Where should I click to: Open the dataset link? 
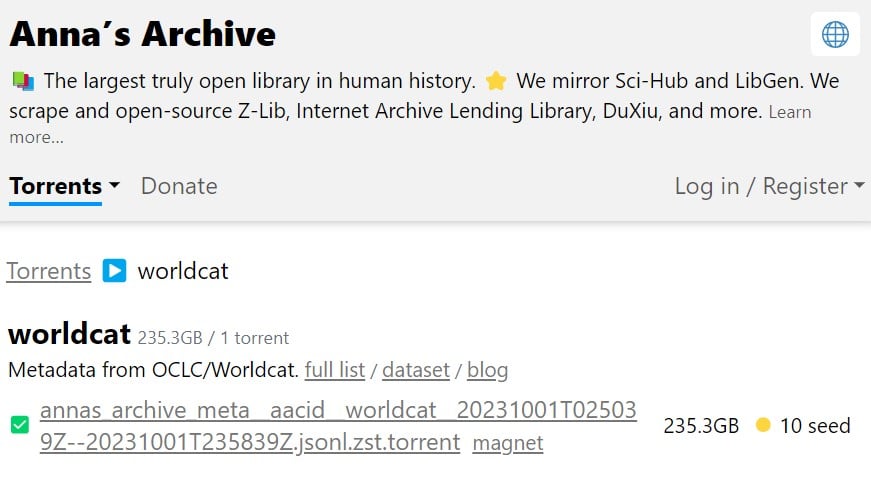[416, 370]
